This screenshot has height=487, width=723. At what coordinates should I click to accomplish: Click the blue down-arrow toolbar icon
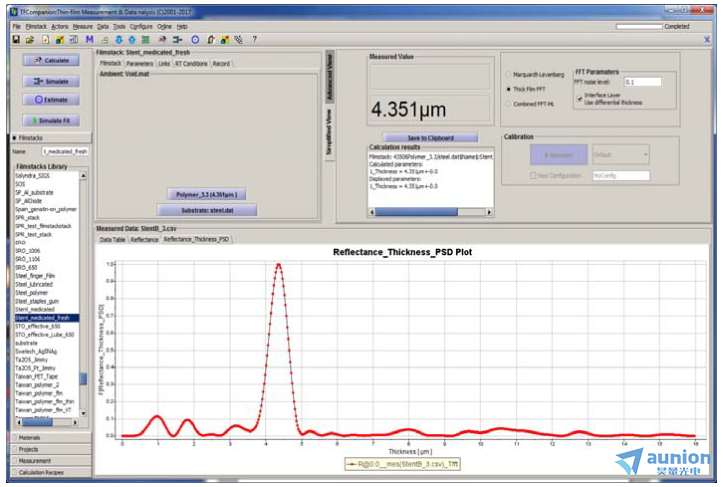(x=119, y=40)
